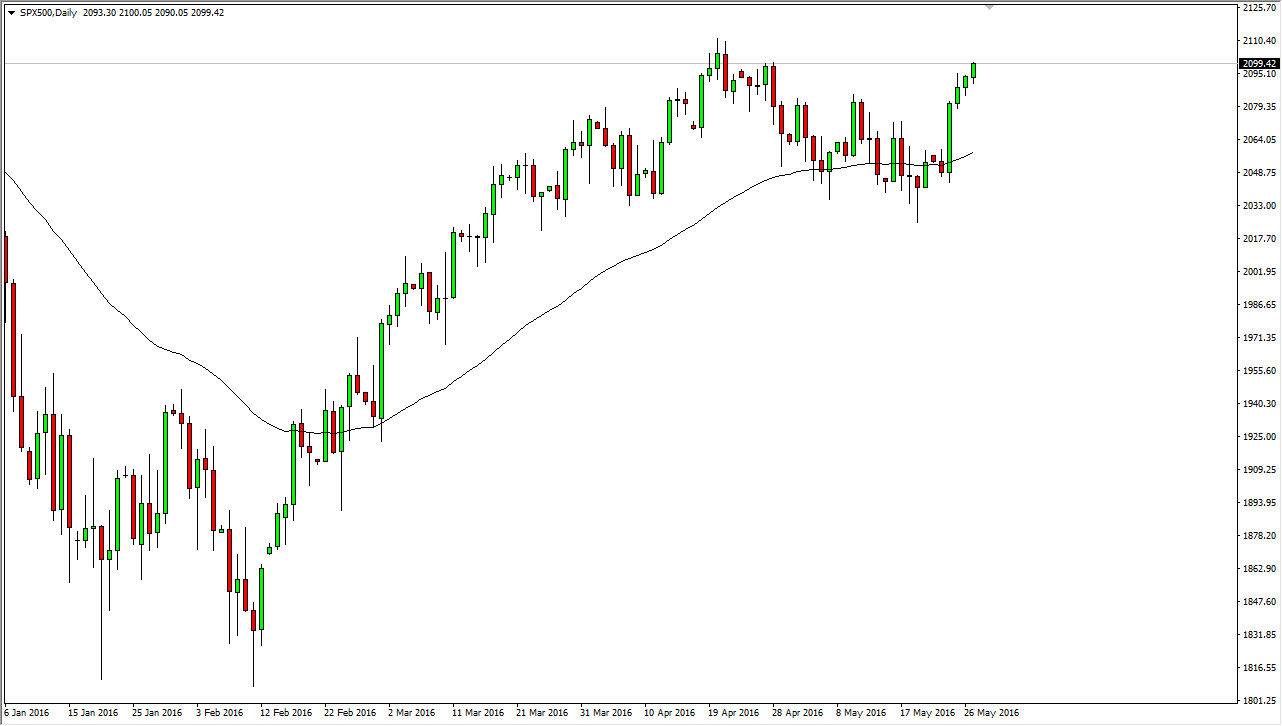Click the 10 Apr 2016 date label
The height and width of the screenshot is (726, 1282).
(670, 713)
